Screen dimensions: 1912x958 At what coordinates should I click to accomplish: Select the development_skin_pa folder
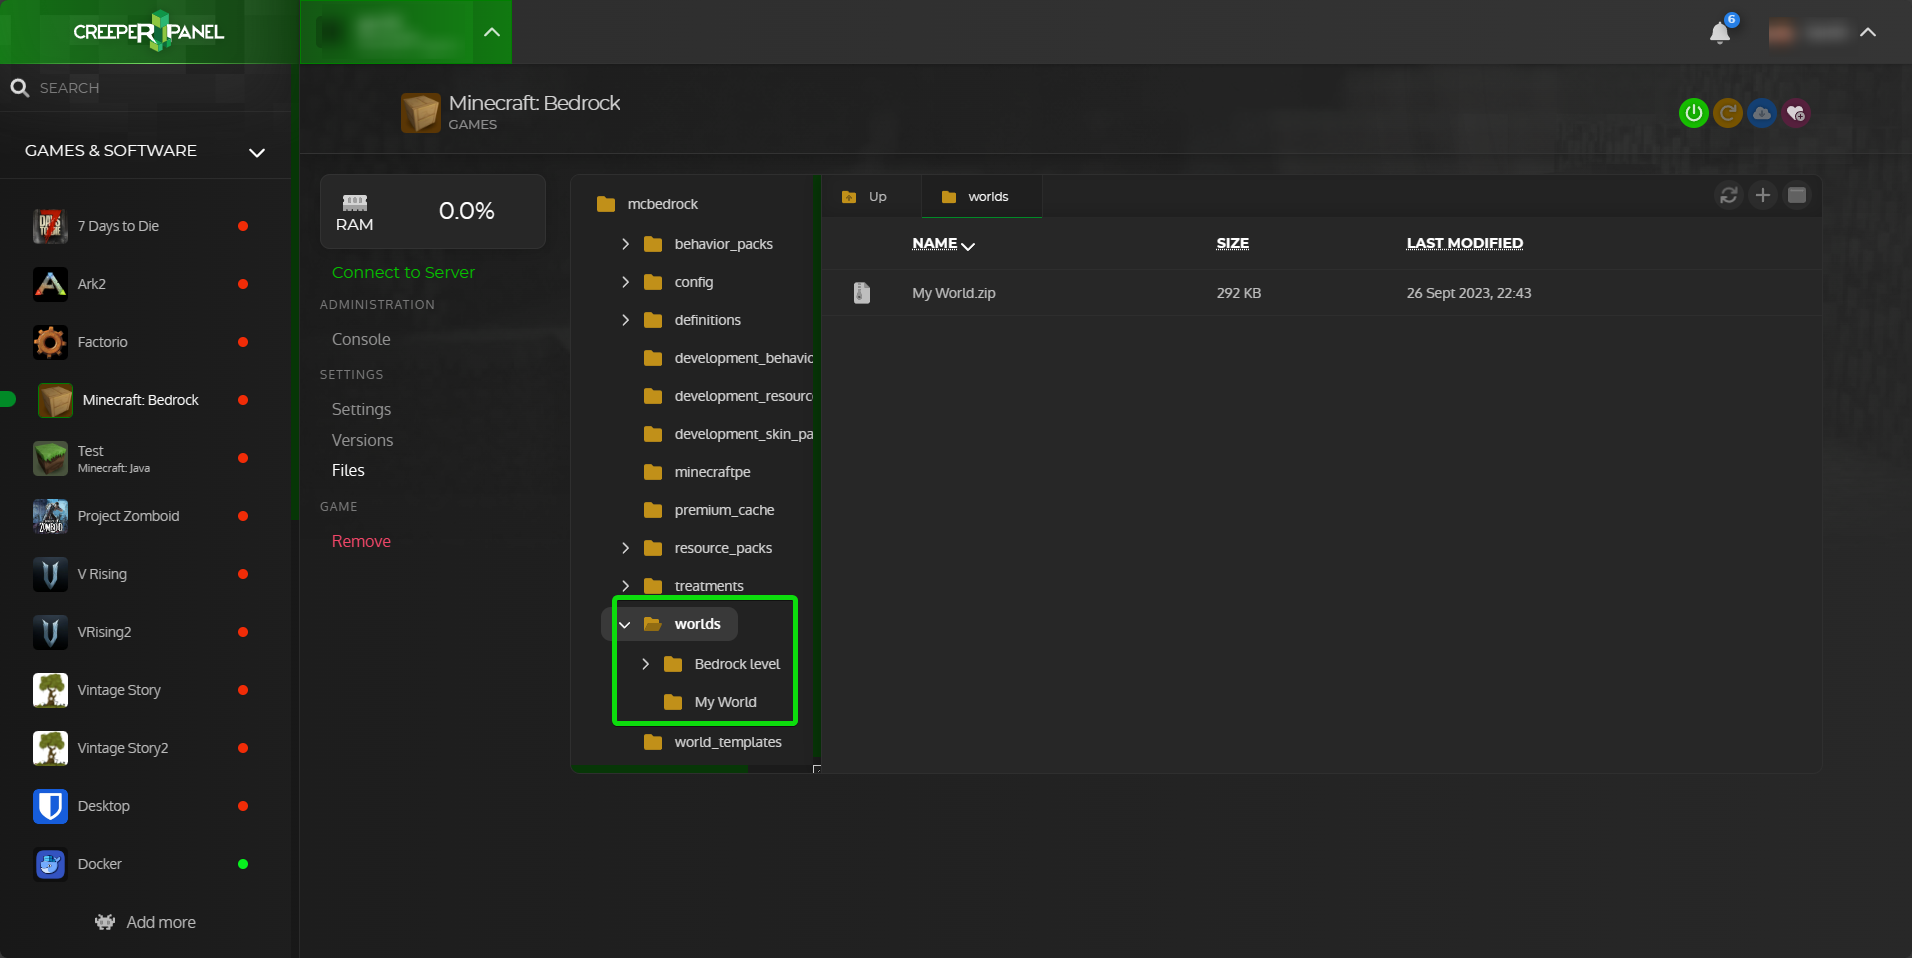pos(728,434)
